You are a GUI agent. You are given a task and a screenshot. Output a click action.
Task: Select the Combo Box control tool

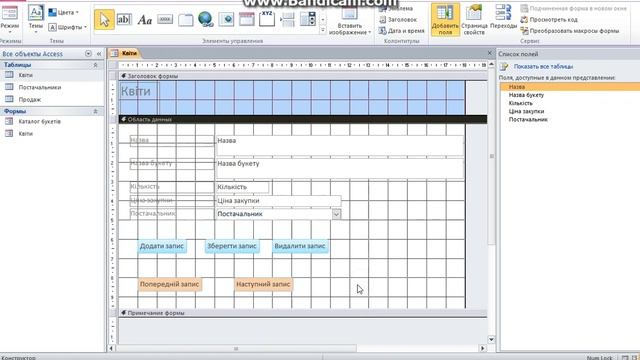click(308, 19)
